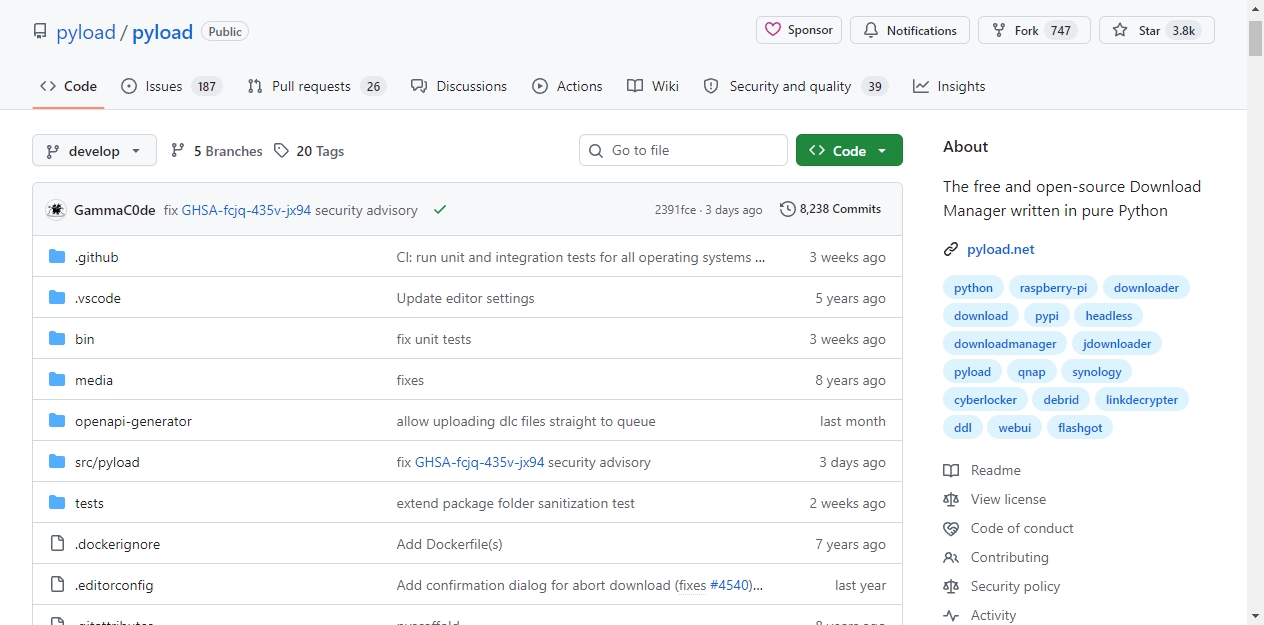
Task: Click the heart Sponsor button
Action: point(799,30)
